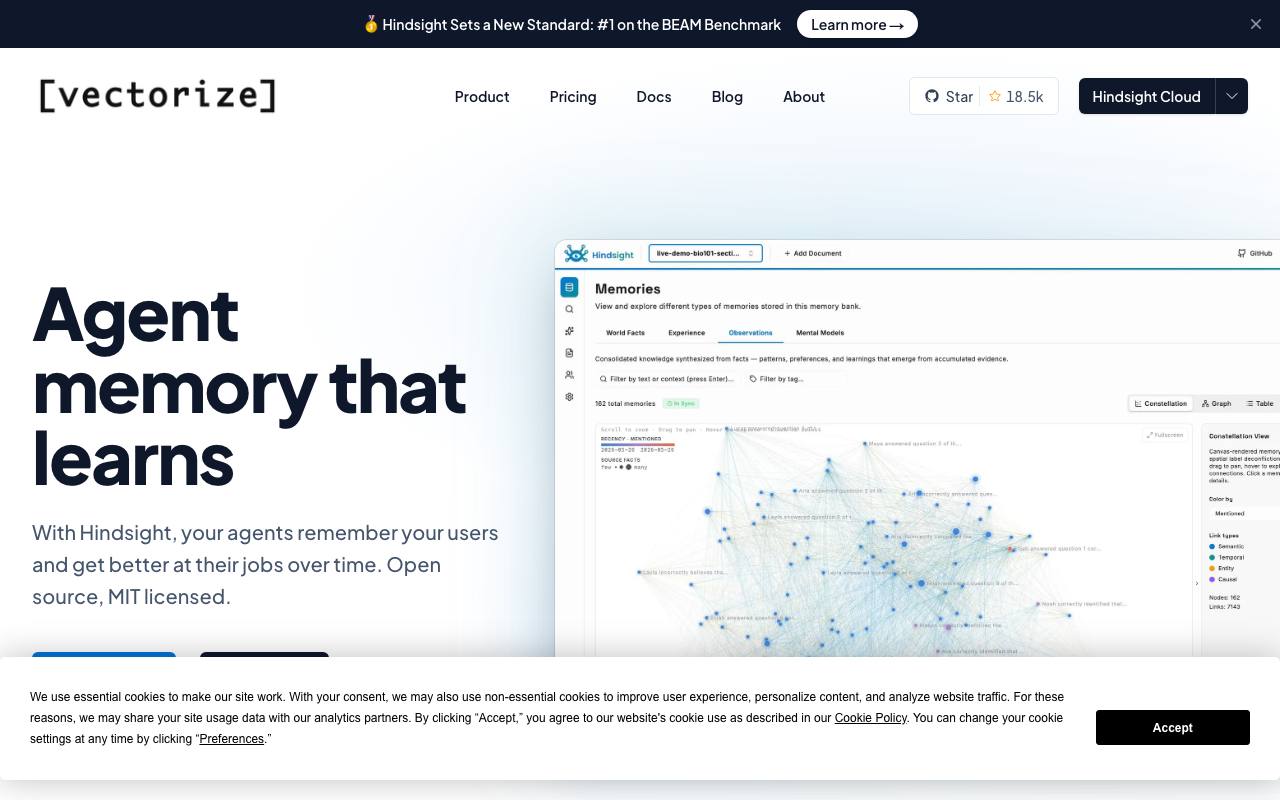
Task: Go to the vectorize logo homepage
Action: (x=158, y=96)
